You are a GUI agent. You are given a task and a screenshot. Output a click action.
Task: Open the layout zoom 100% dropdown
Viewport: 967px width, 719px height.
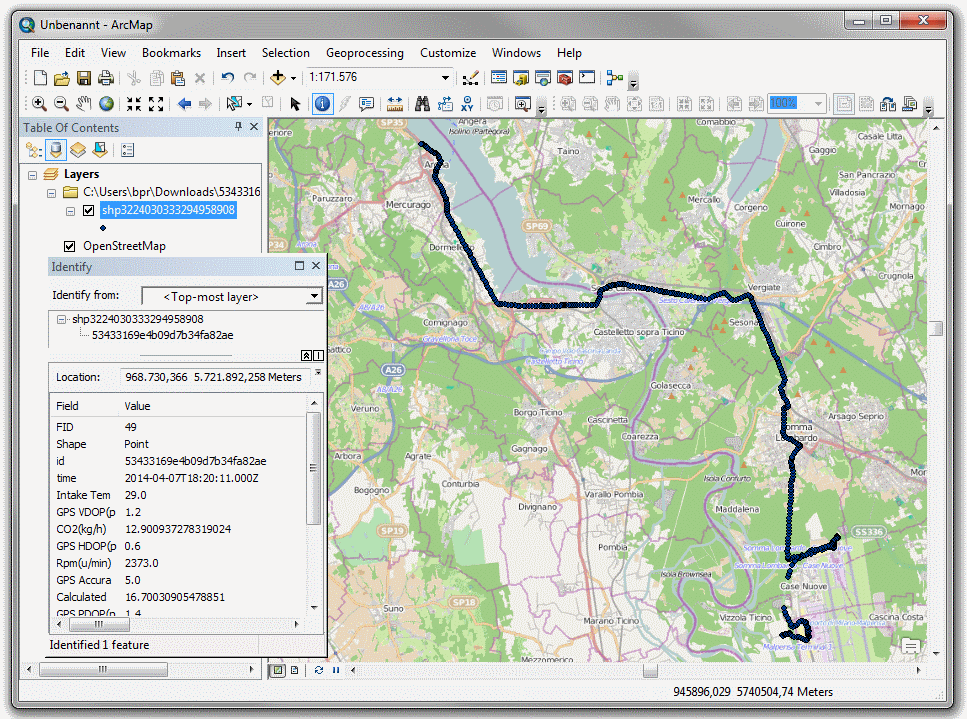pyautogui.click(x=818, y=104)
